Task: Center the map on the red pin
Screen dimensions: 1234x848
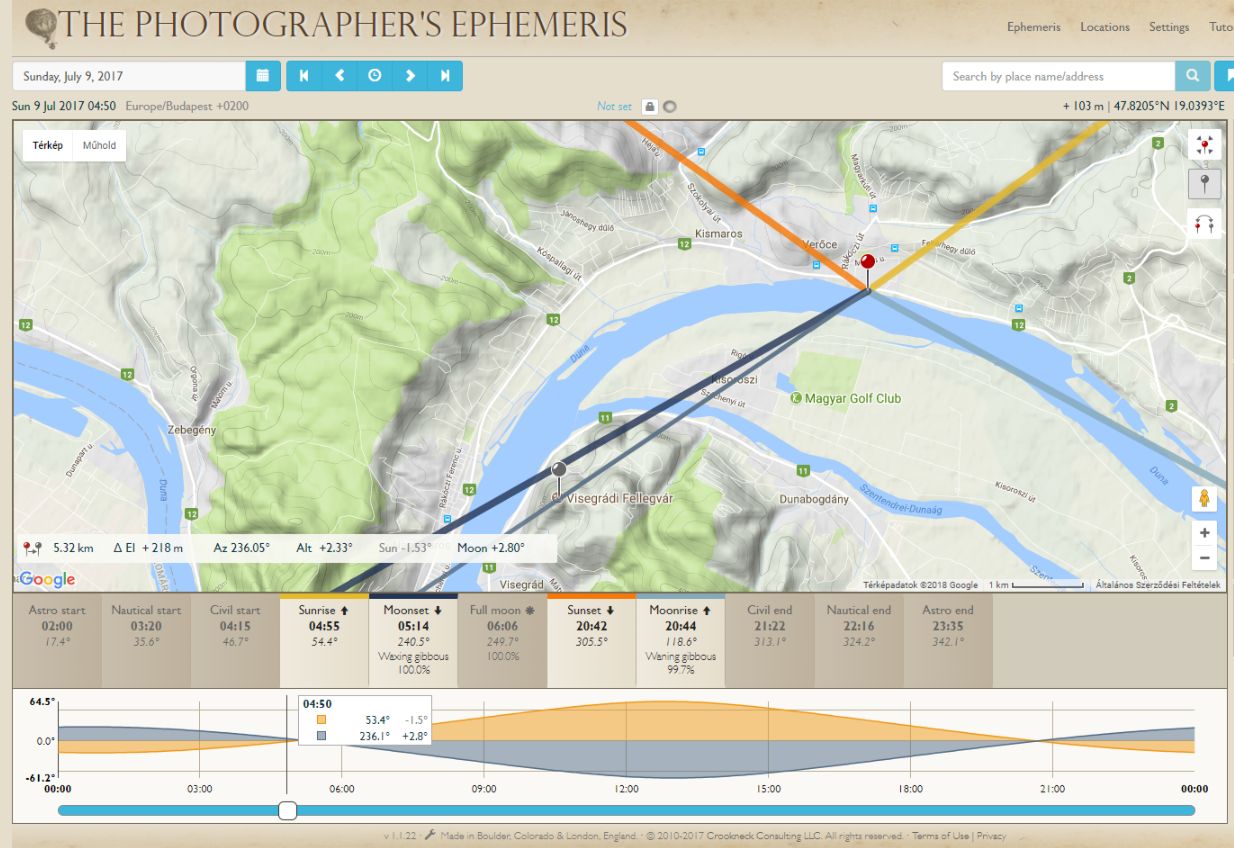Action: tap(1204, 146)
